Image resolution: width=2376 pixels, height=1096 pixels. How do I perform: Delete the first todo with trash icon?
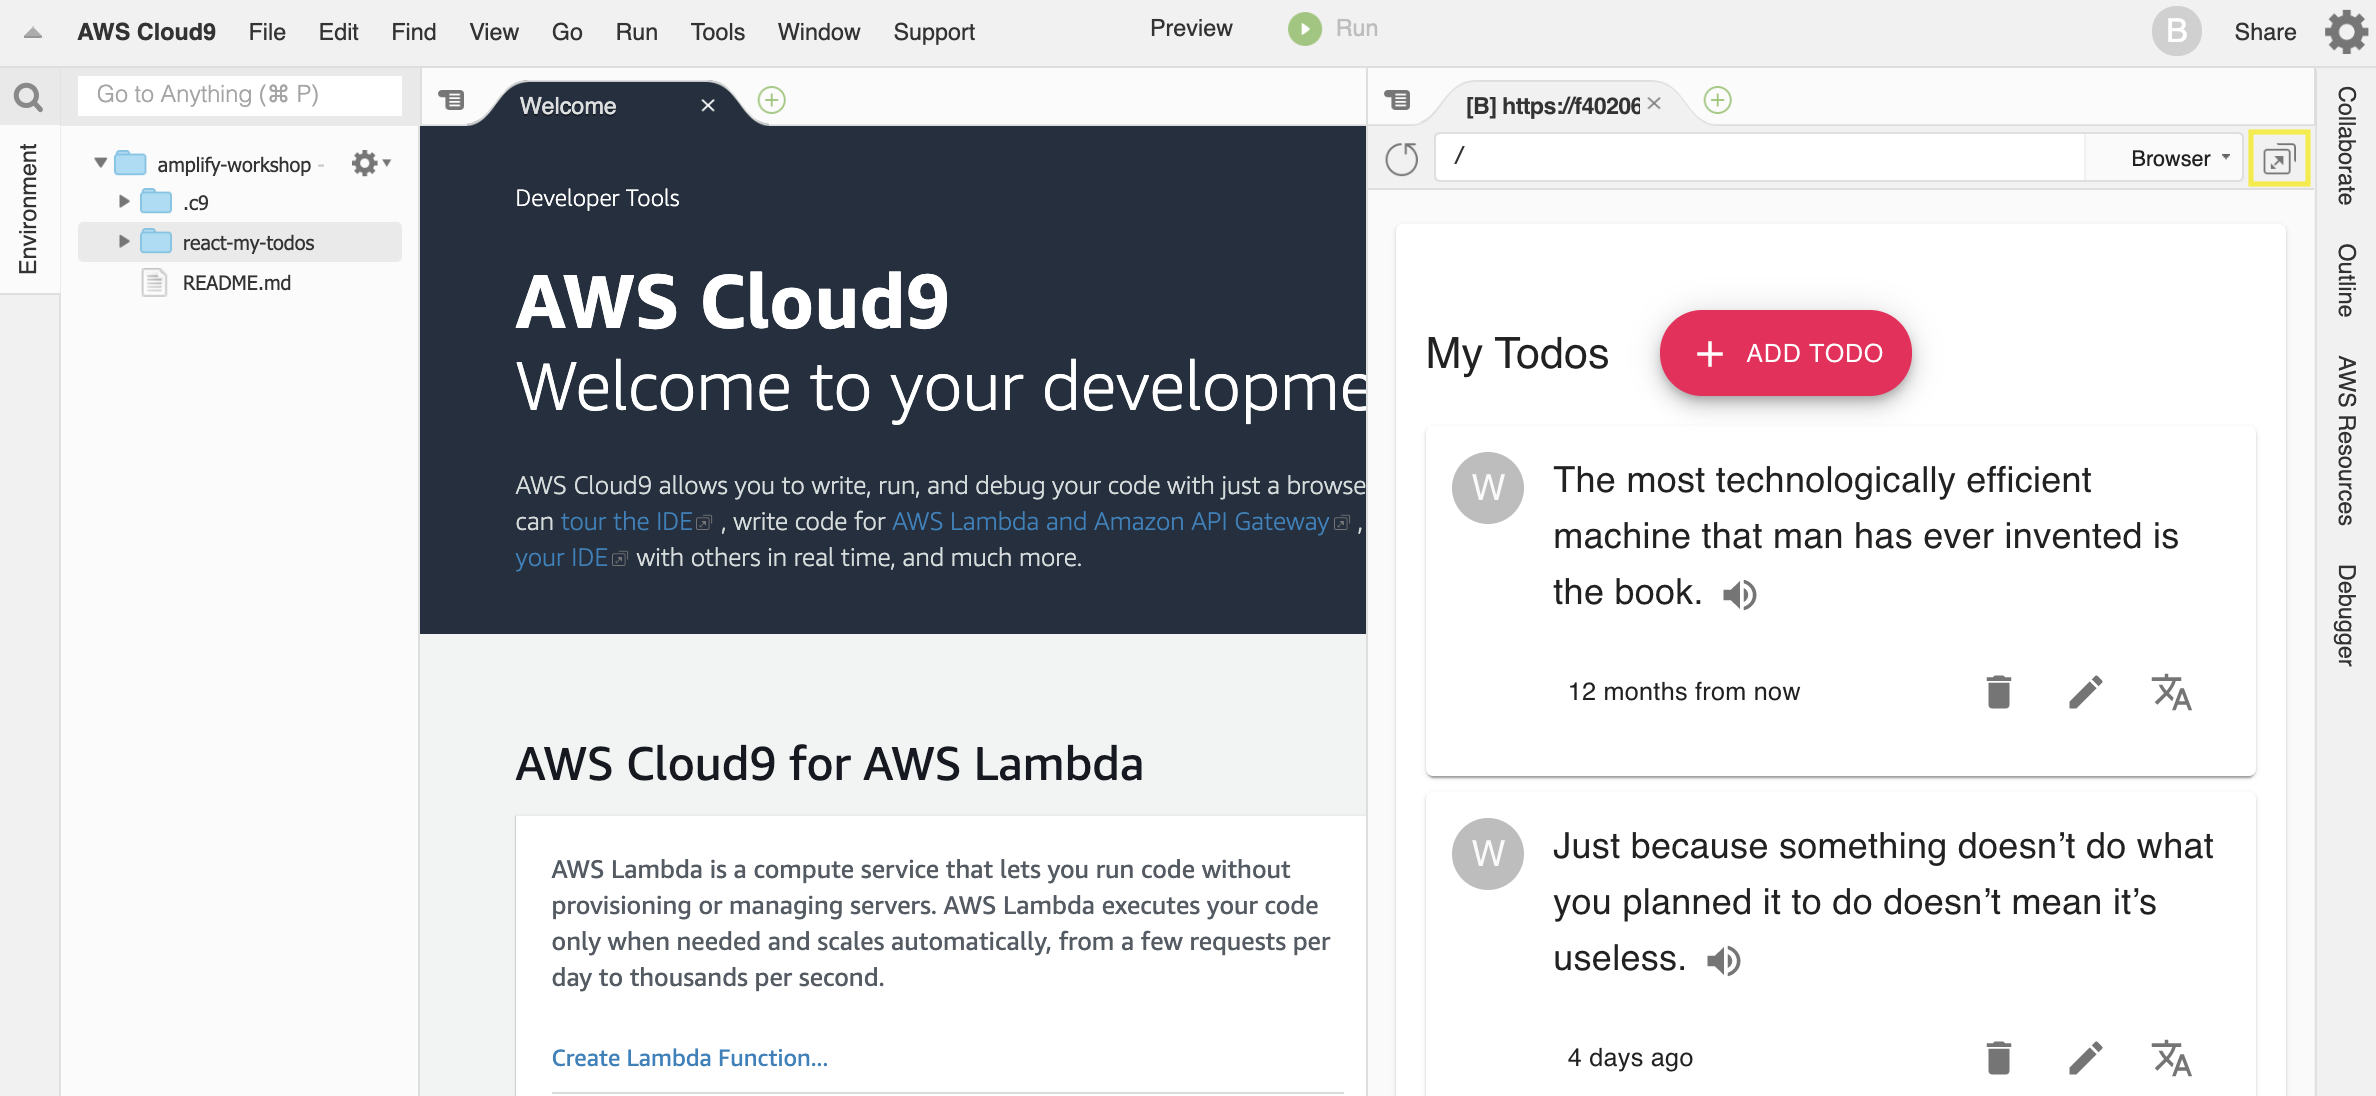1998,692
